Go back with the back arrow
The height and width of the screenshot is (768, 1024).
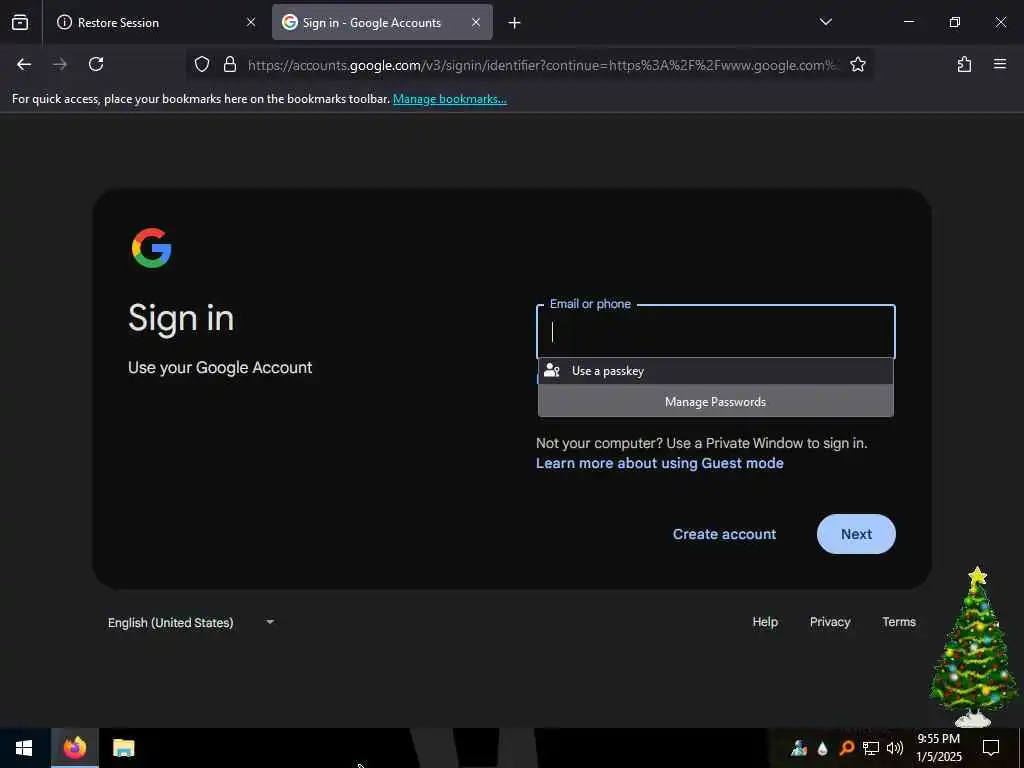coord(24,64)
